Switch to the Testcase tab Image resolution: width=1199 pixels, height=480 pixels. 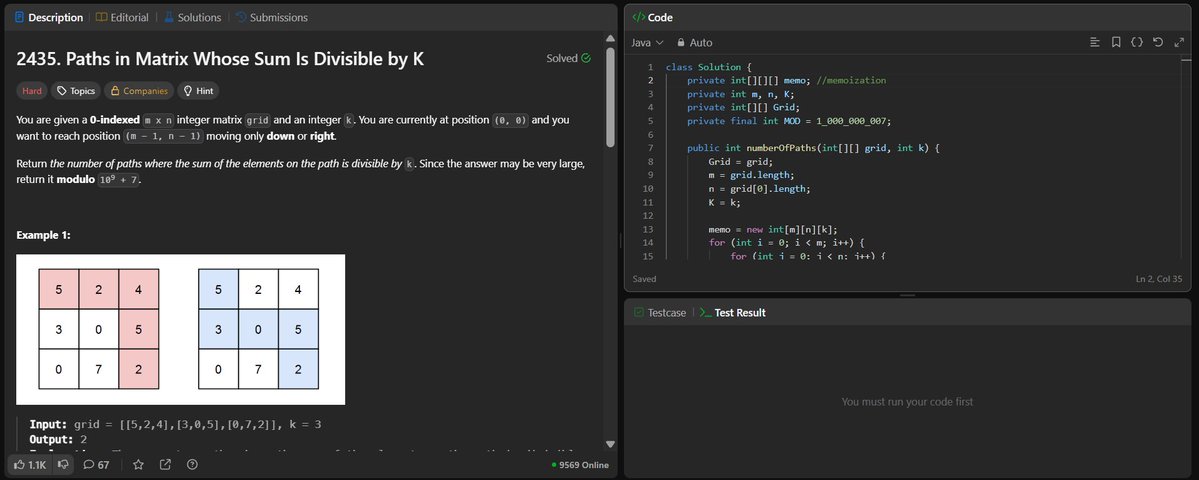pos(659,313)
